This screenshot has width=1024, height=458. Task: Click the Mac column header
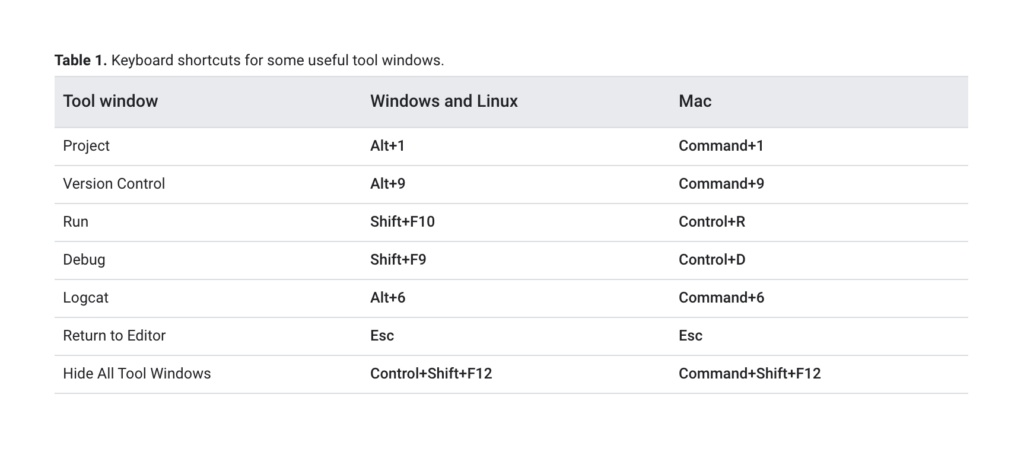(x=695, y=101)
